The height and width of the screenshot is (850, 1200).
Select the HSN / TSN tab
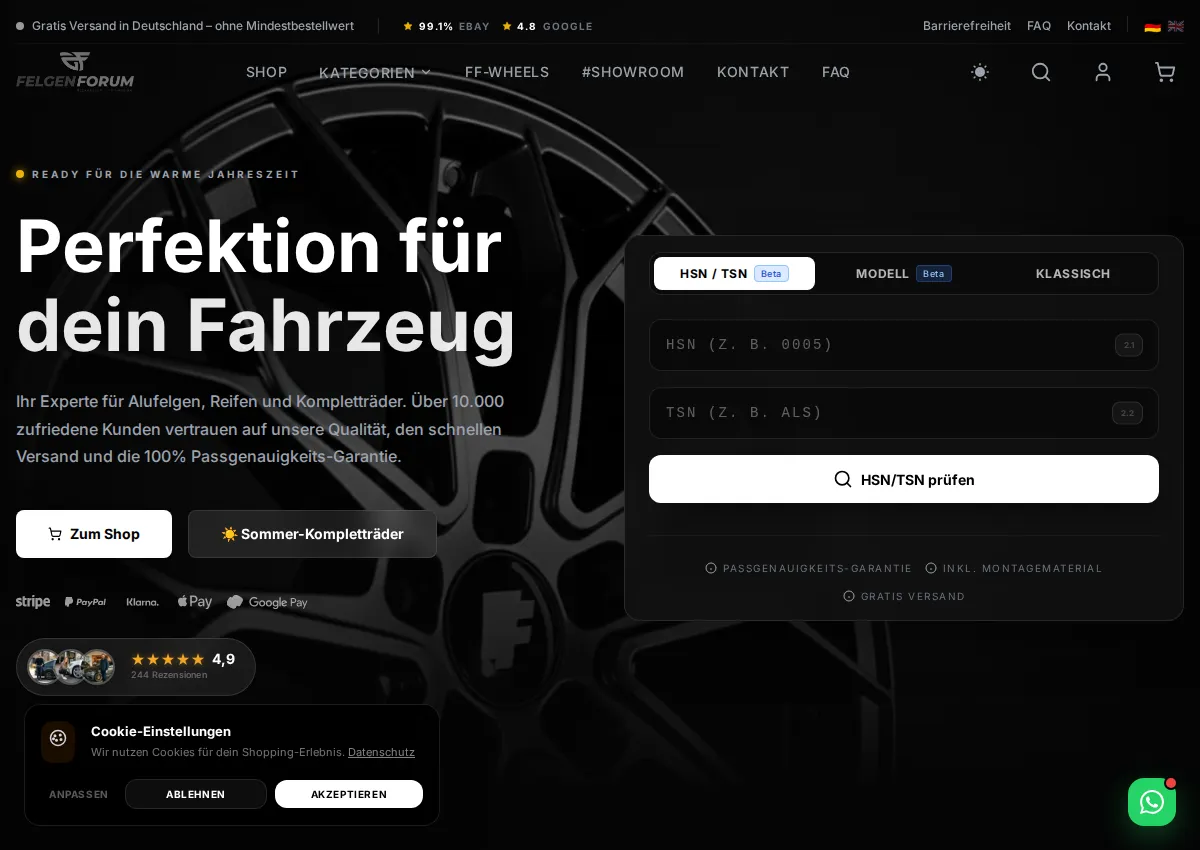(x=734, y=274)
